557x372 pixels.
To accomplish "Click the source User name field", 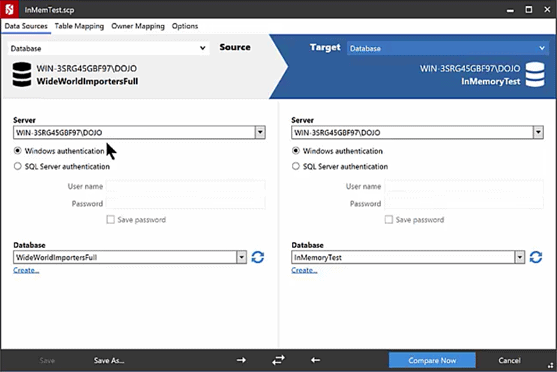I will (x=186, y=186).
